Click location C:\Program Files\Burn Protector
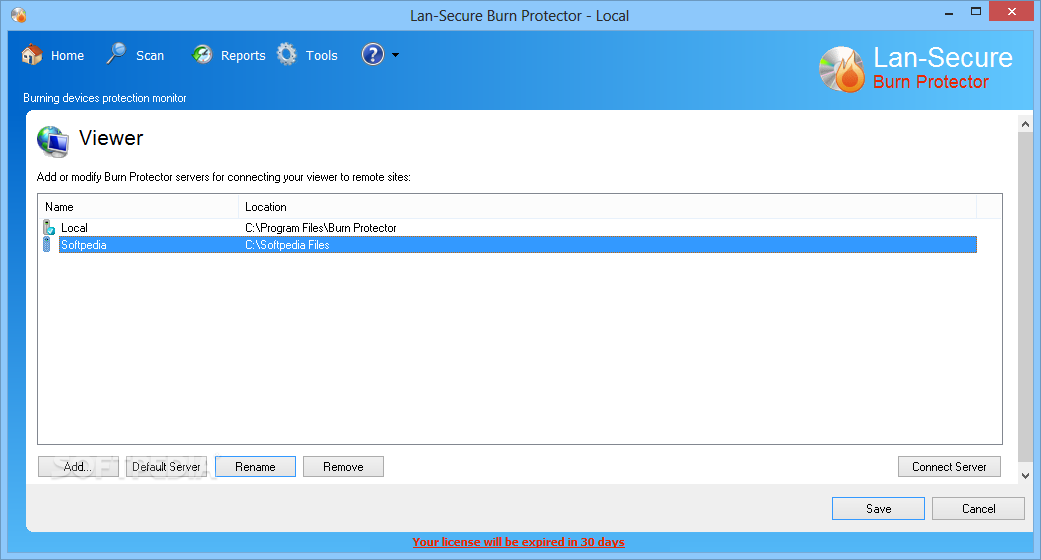The height and width of the screenshot is (560, 1041). tap(321, 228)
